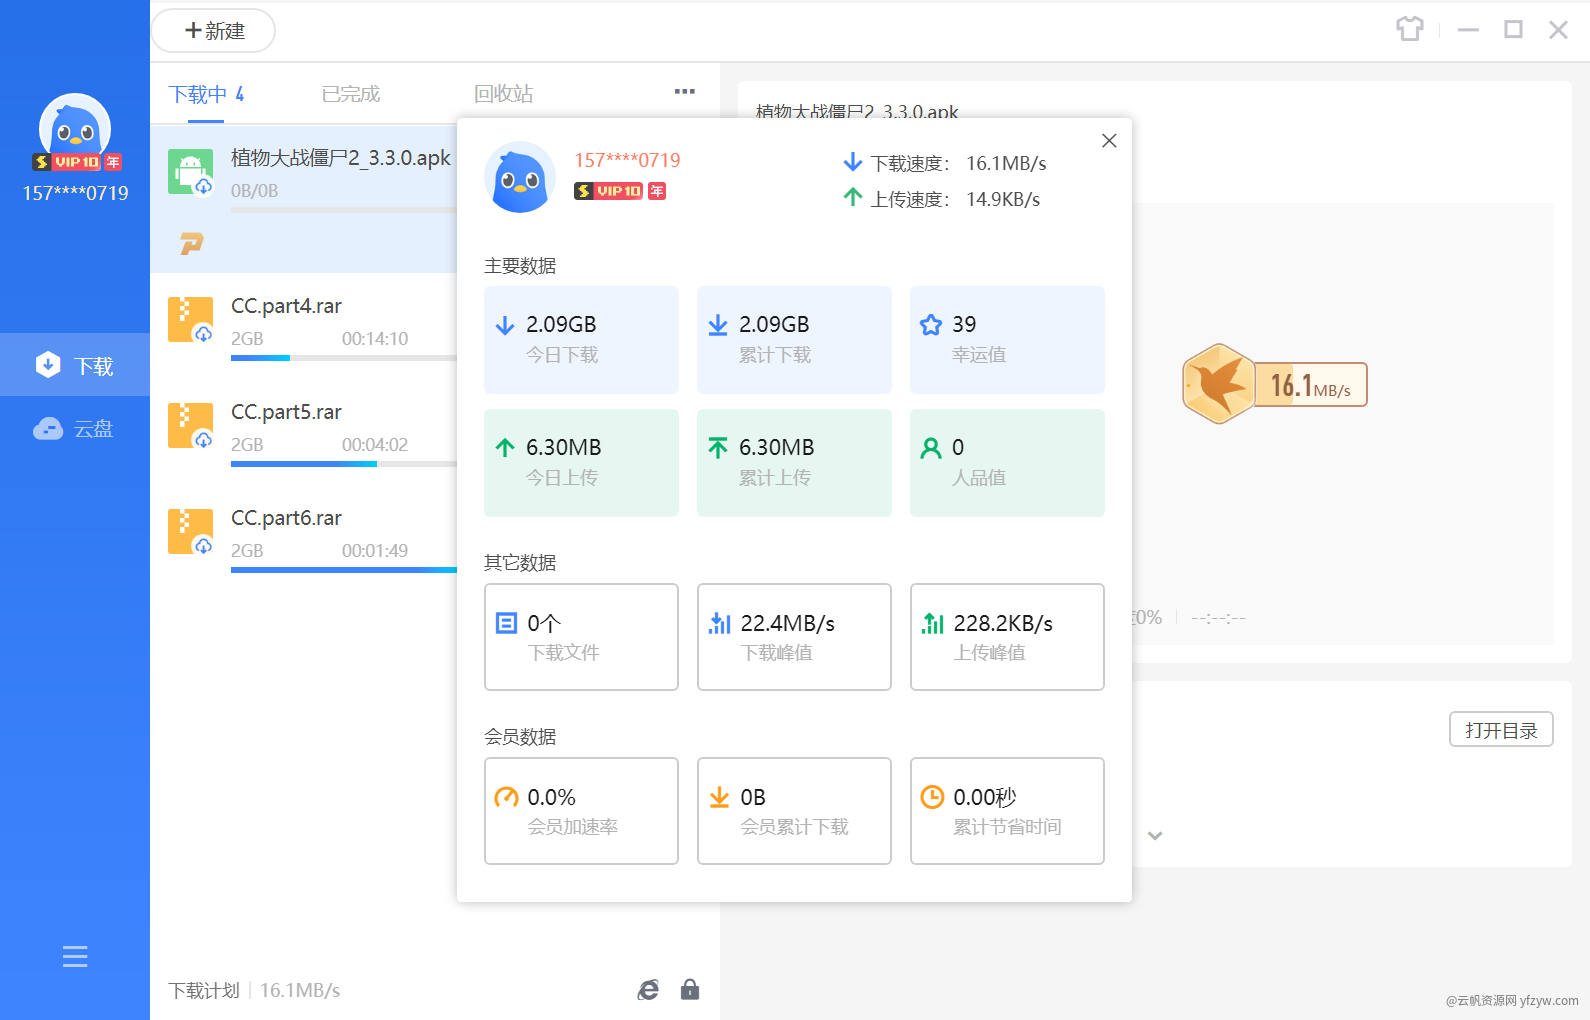Click the CC.part5.rar progress bar
1590x1020 pixels.
coord(344,464)
